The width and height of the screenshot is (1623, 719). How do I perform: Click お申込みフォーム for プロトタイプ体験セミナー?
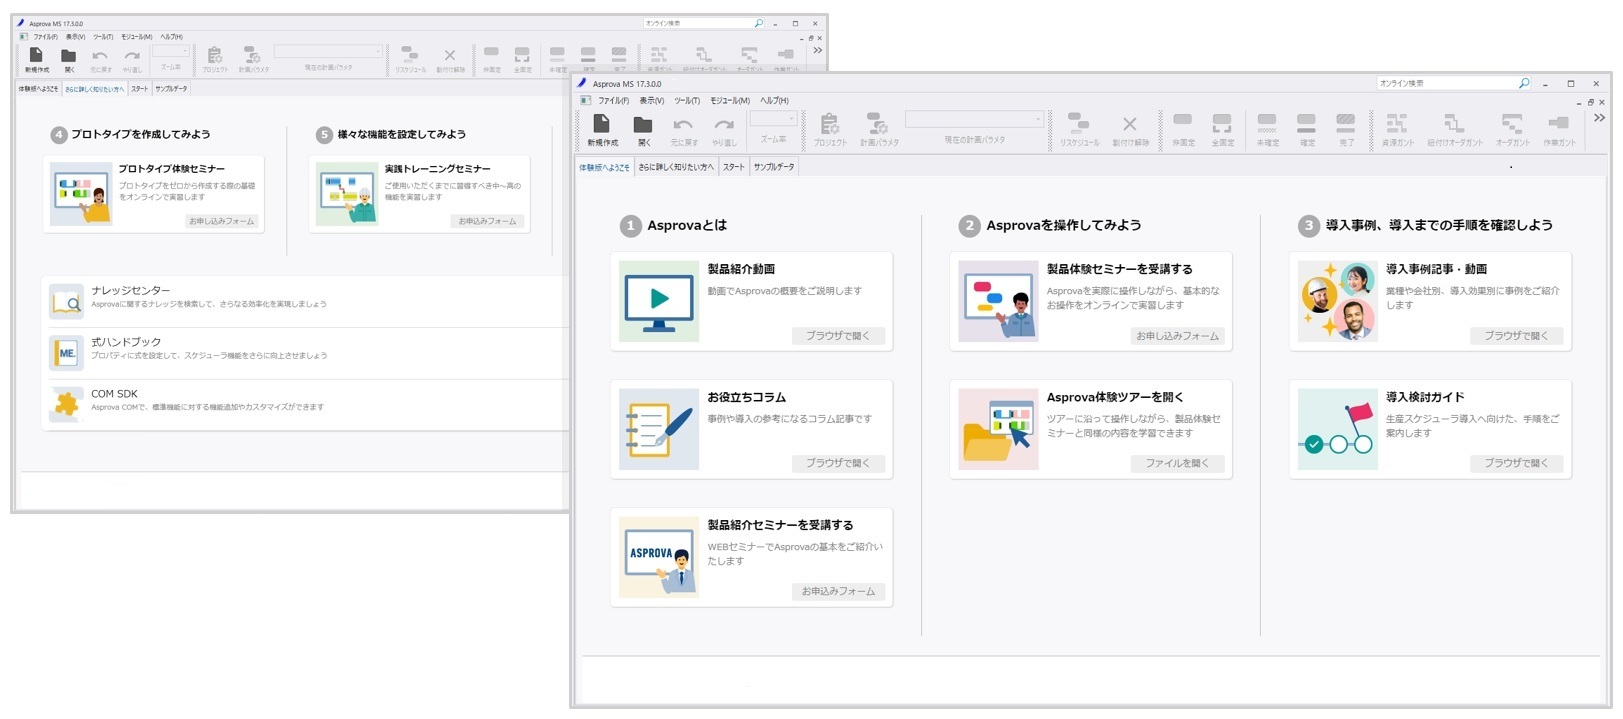[222, 221]
